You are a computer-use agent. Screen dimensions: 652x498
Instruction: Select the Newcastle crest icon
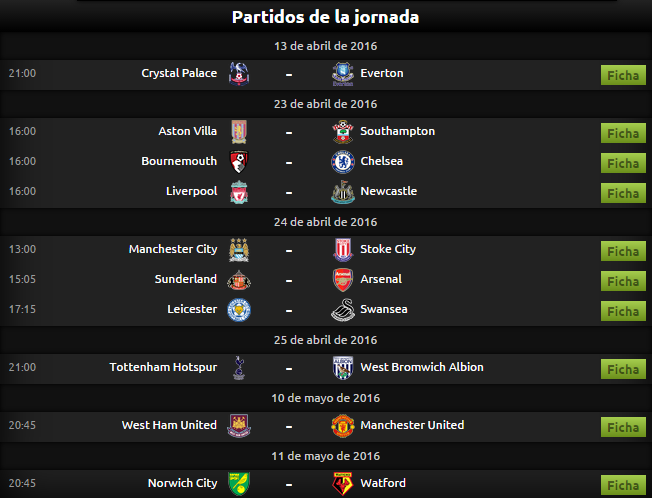[x=343, y=192]
